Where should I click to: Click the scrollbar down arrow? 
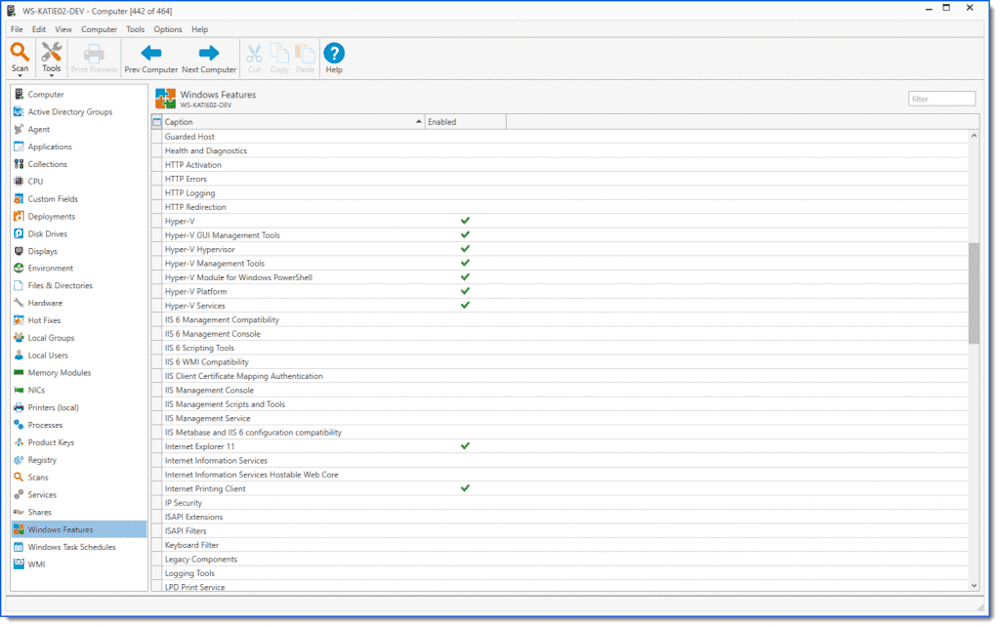973,586
